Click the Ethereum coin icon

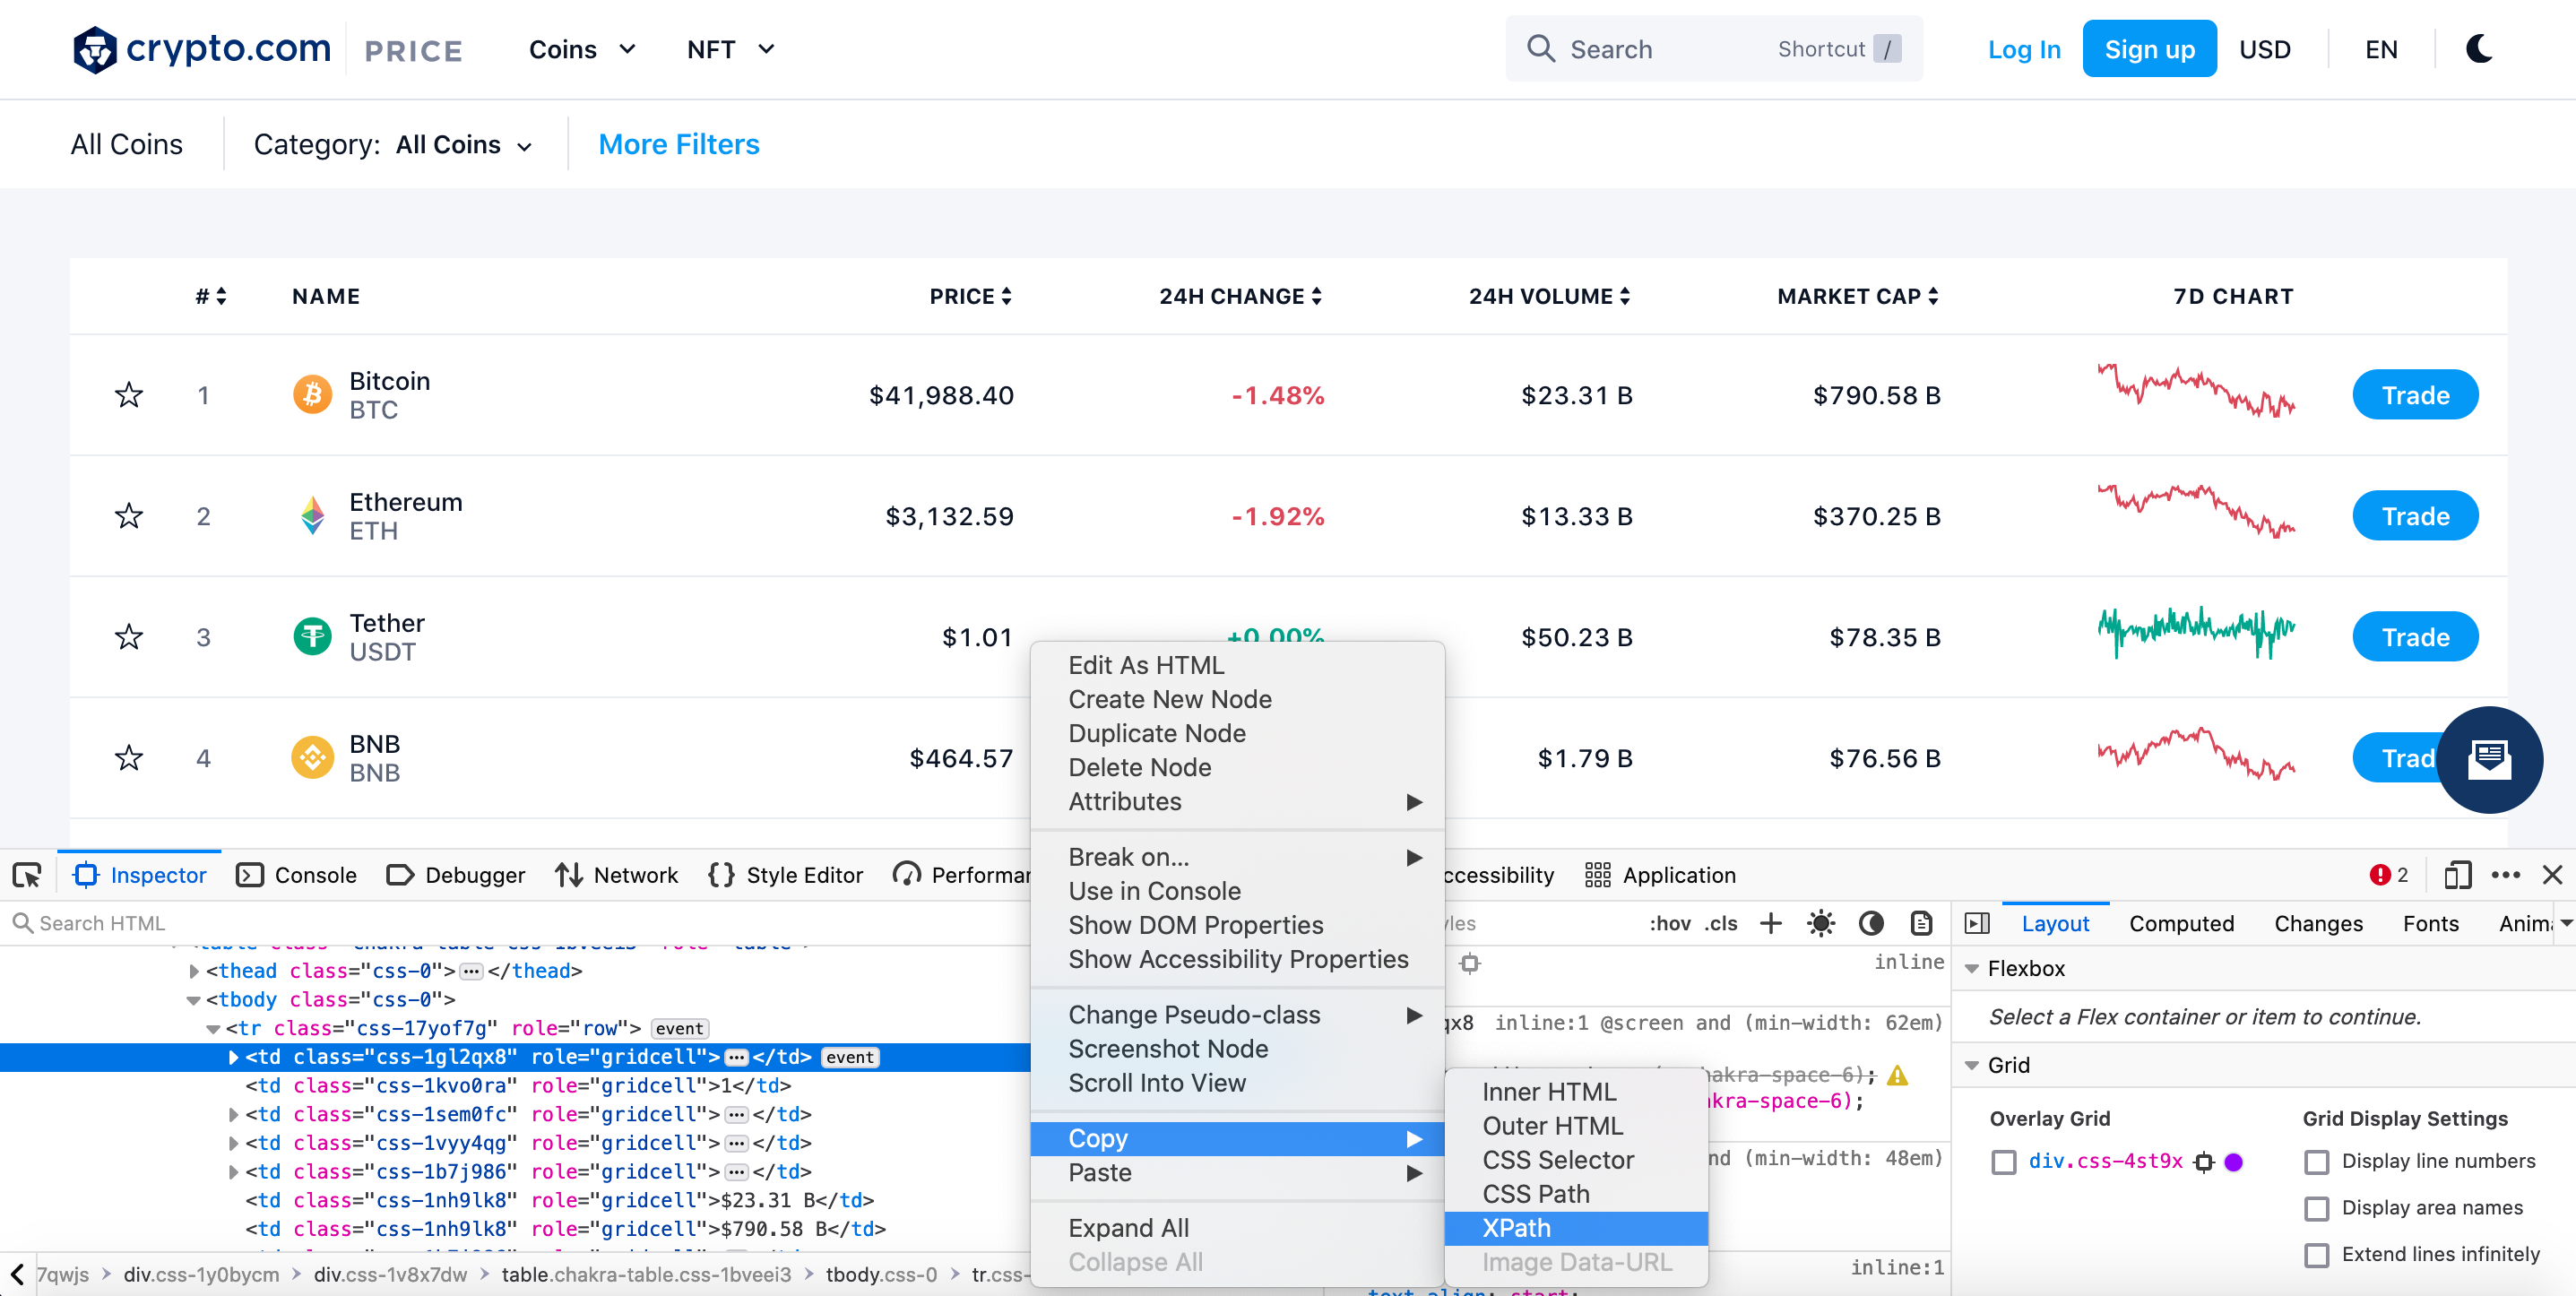click(312, 516)
